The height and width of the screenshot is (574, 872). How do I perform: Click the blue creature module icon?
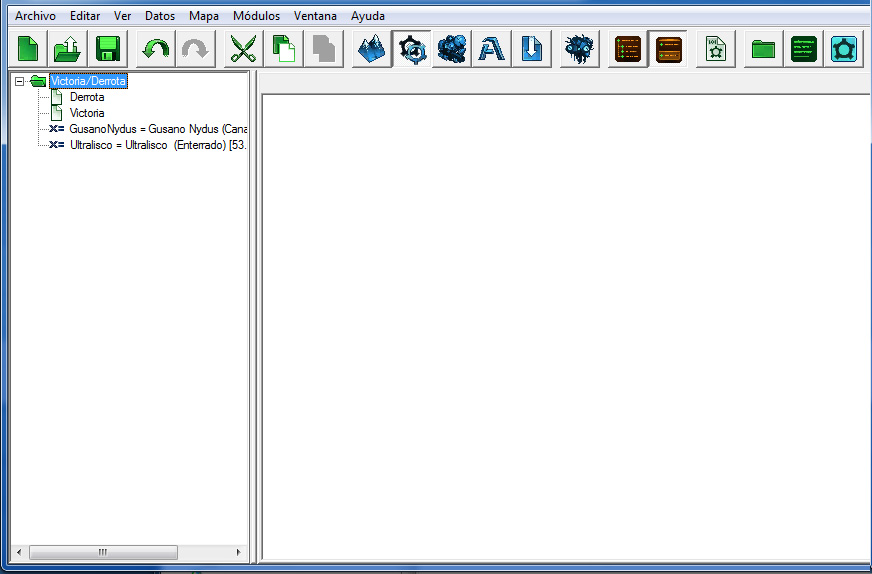click(x=579, y=49)
